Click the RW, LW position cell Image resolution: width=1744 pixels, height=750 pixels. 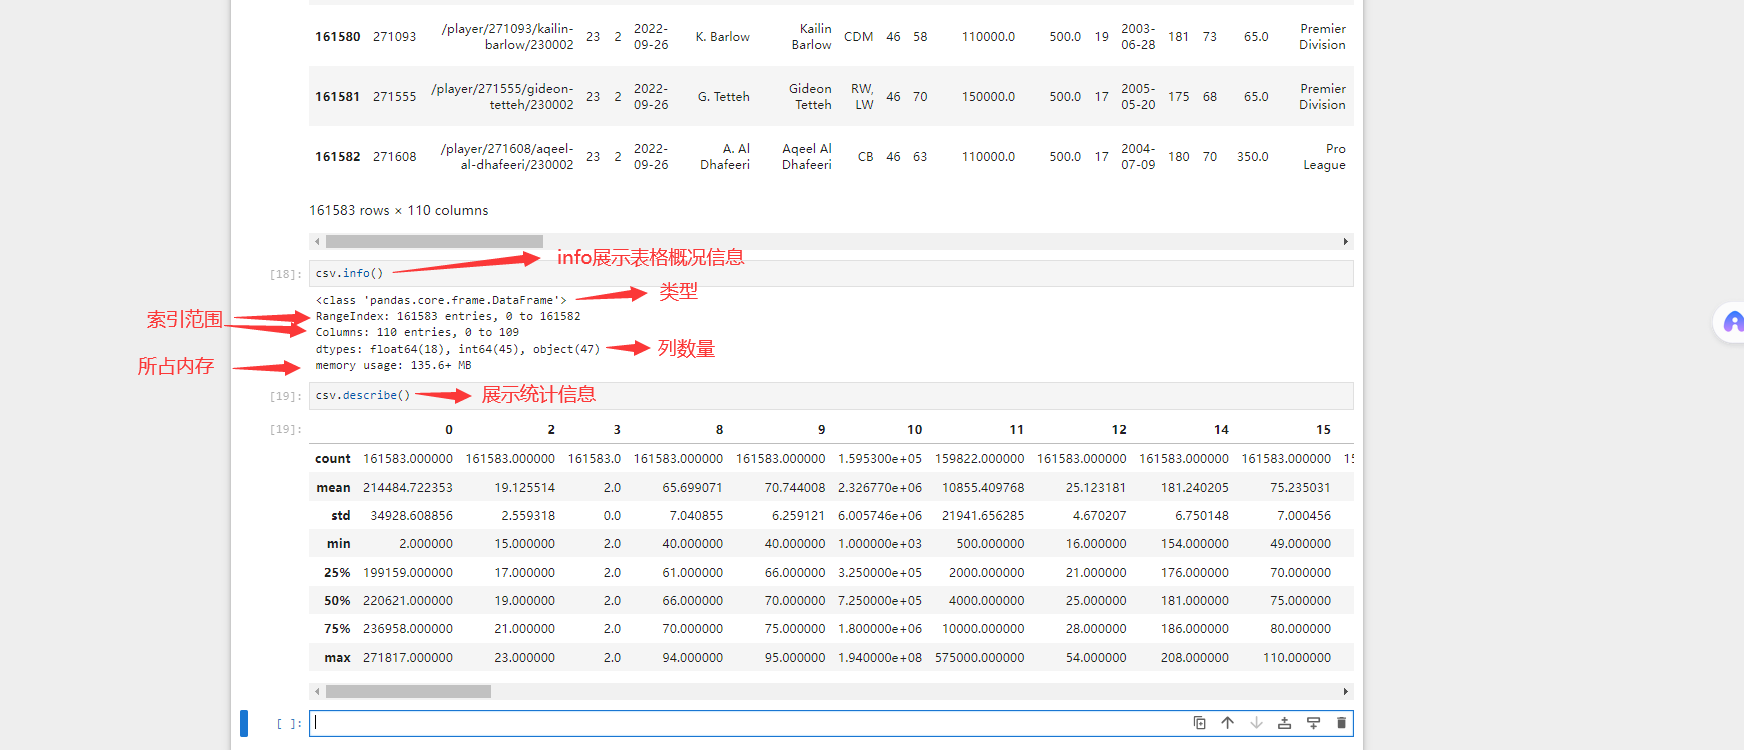862,97
